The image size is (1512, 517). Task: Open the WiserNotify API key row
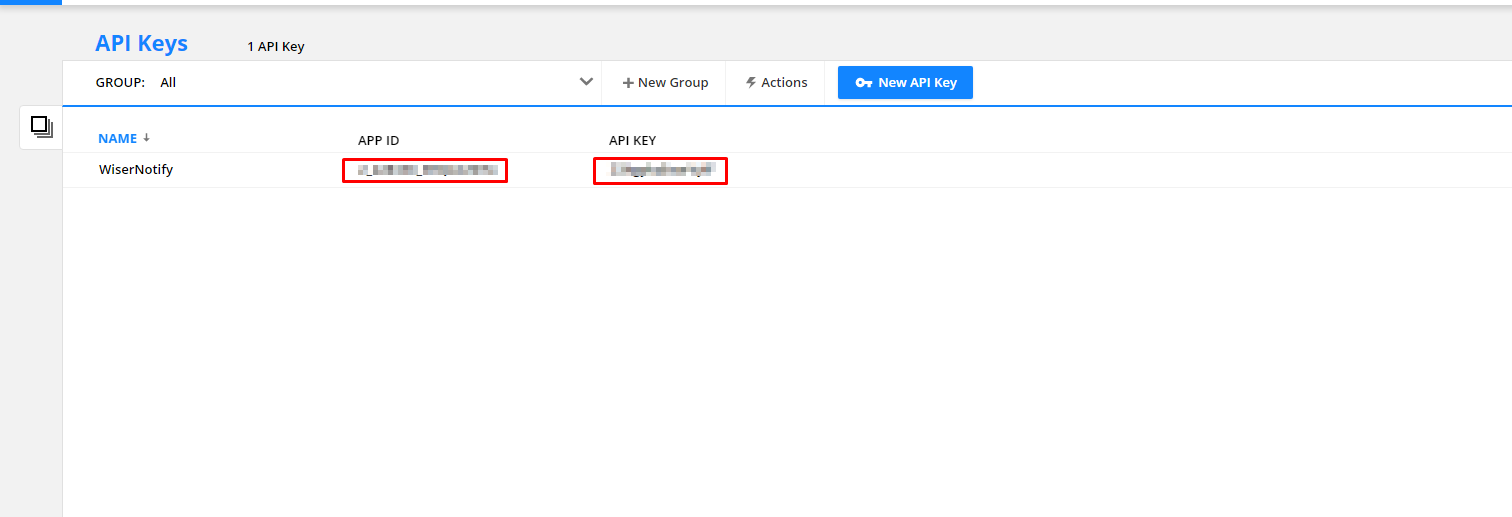click(136, 170)
